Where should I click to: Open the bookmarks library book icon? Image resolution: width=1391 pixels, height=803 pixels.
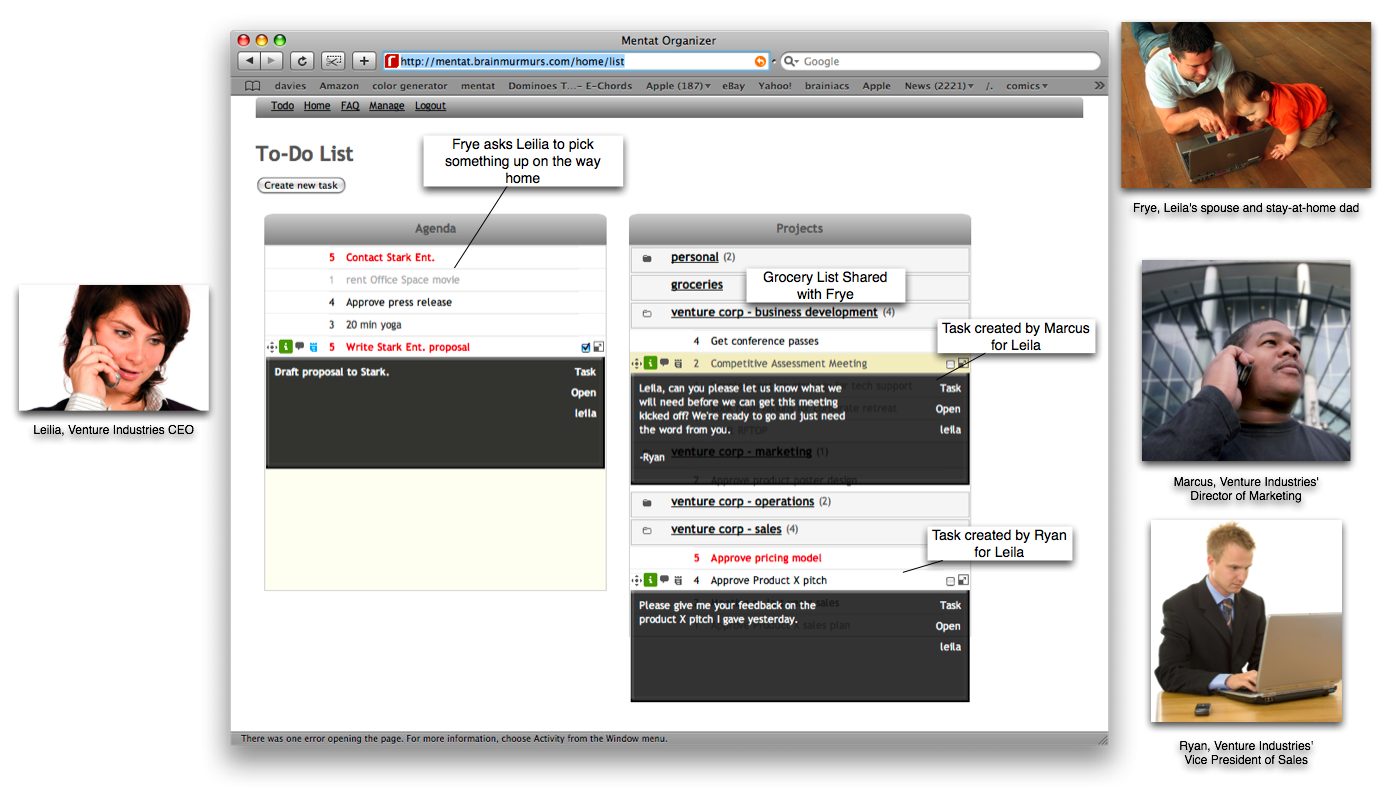point(253,86)
